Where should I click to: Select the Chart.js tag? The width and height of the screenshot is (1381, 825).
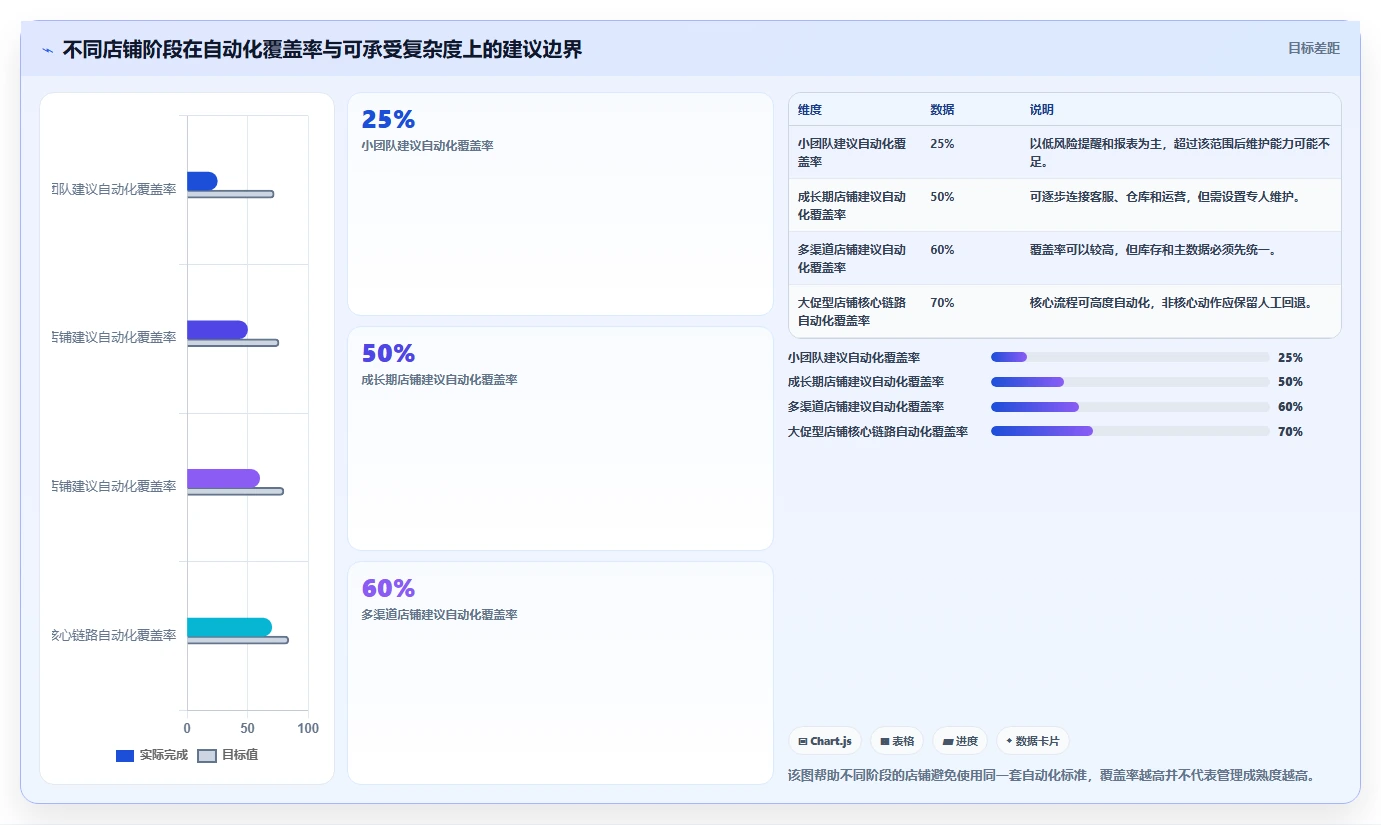click(825, 741)
